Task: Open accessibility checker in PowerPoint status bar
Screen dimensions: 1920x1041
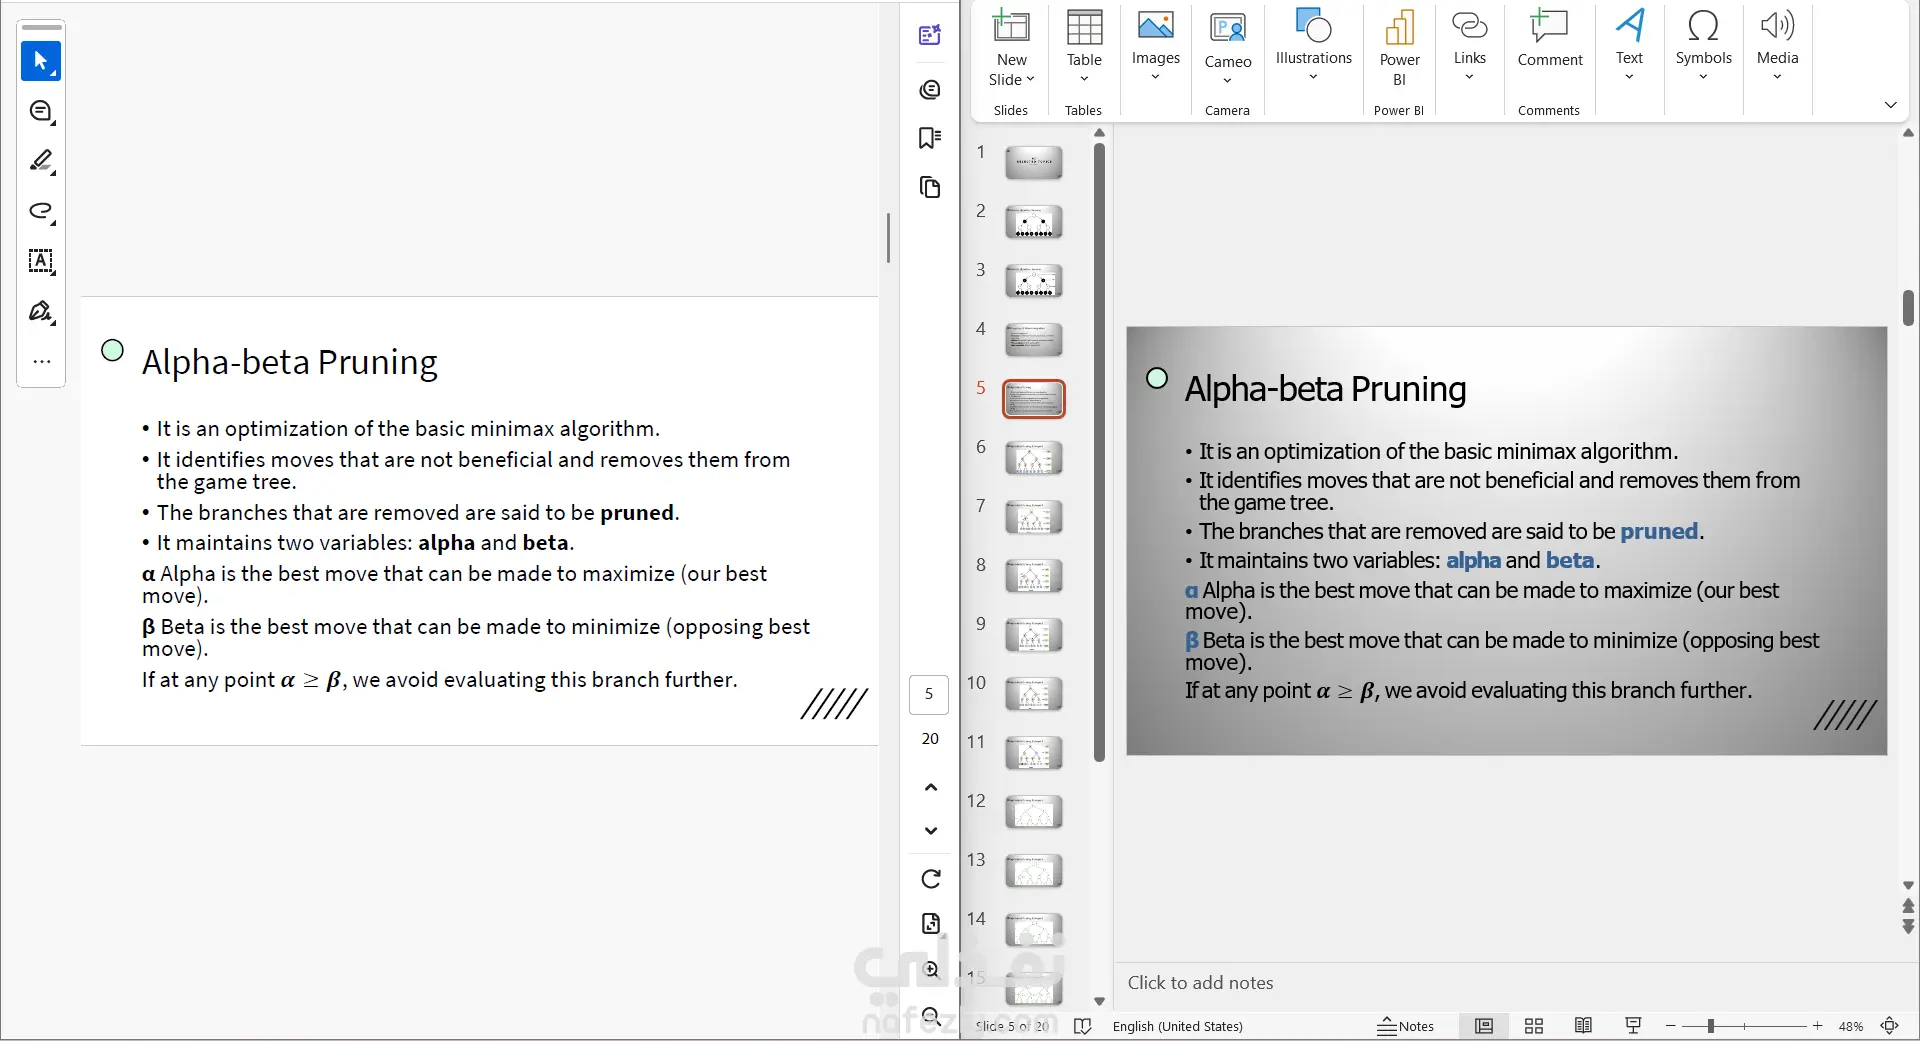Action: tap(1082, 1026)
